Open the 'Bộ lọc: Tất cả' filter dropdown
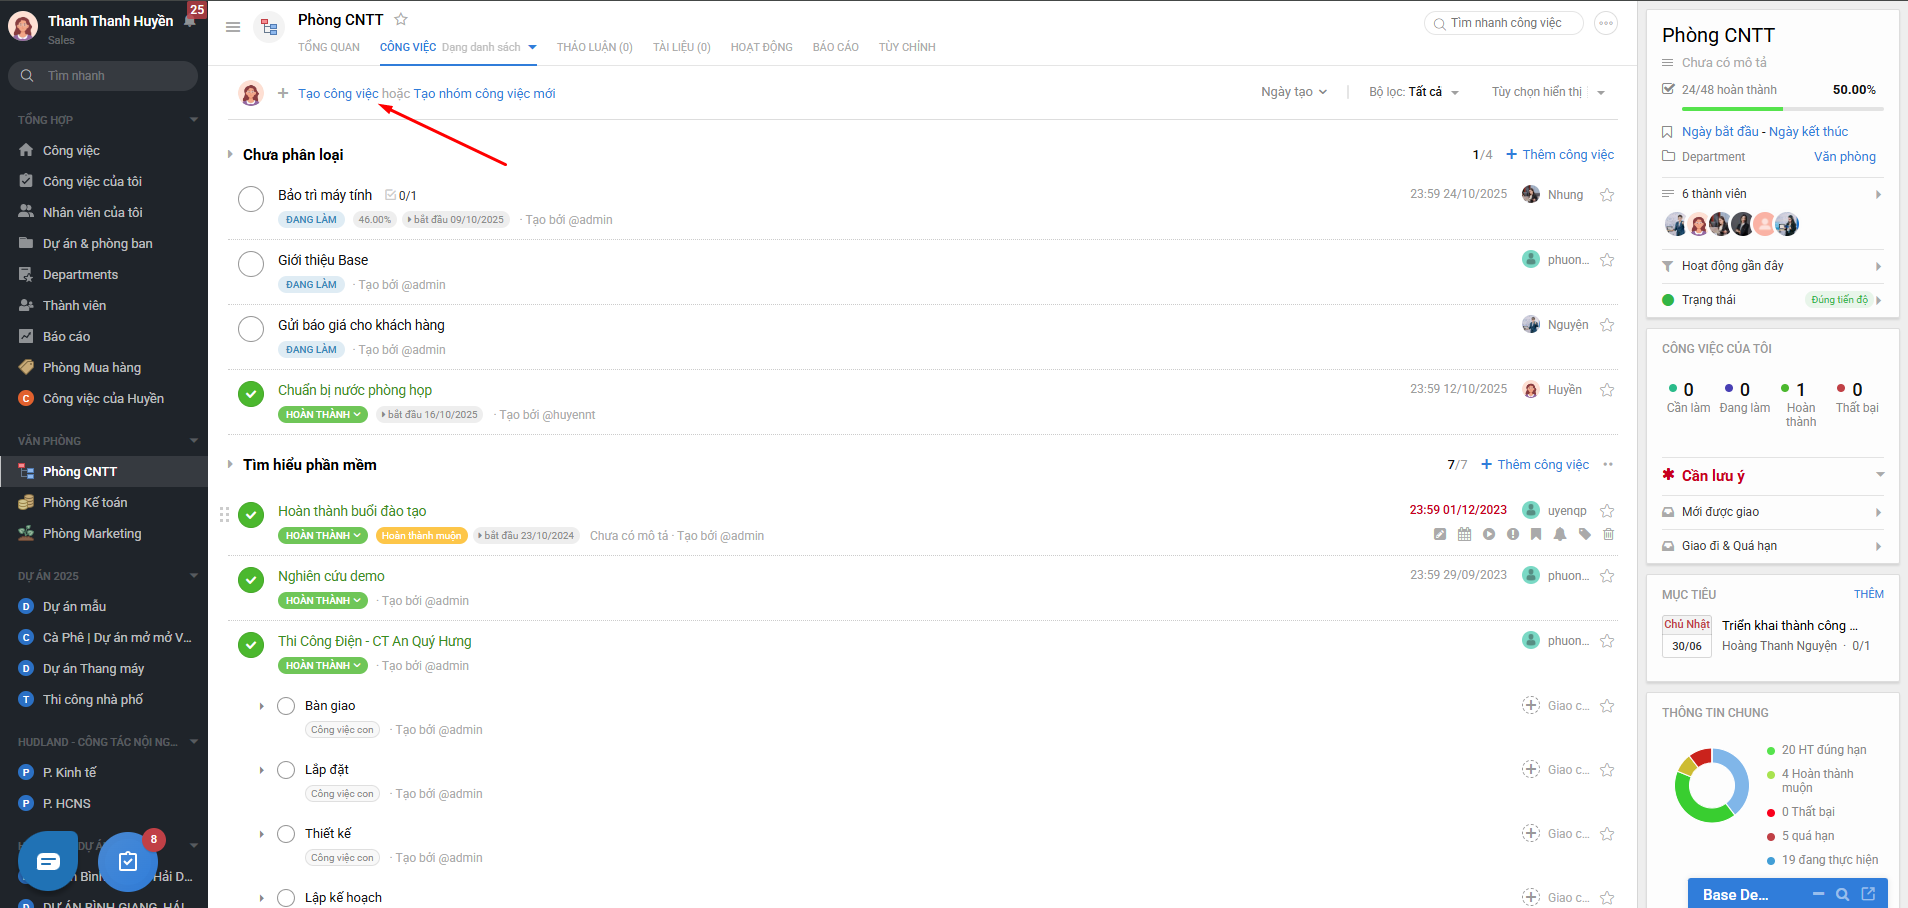Image resolution: width=1908 pixels, height=908 pixels. tap(1414, 92)
